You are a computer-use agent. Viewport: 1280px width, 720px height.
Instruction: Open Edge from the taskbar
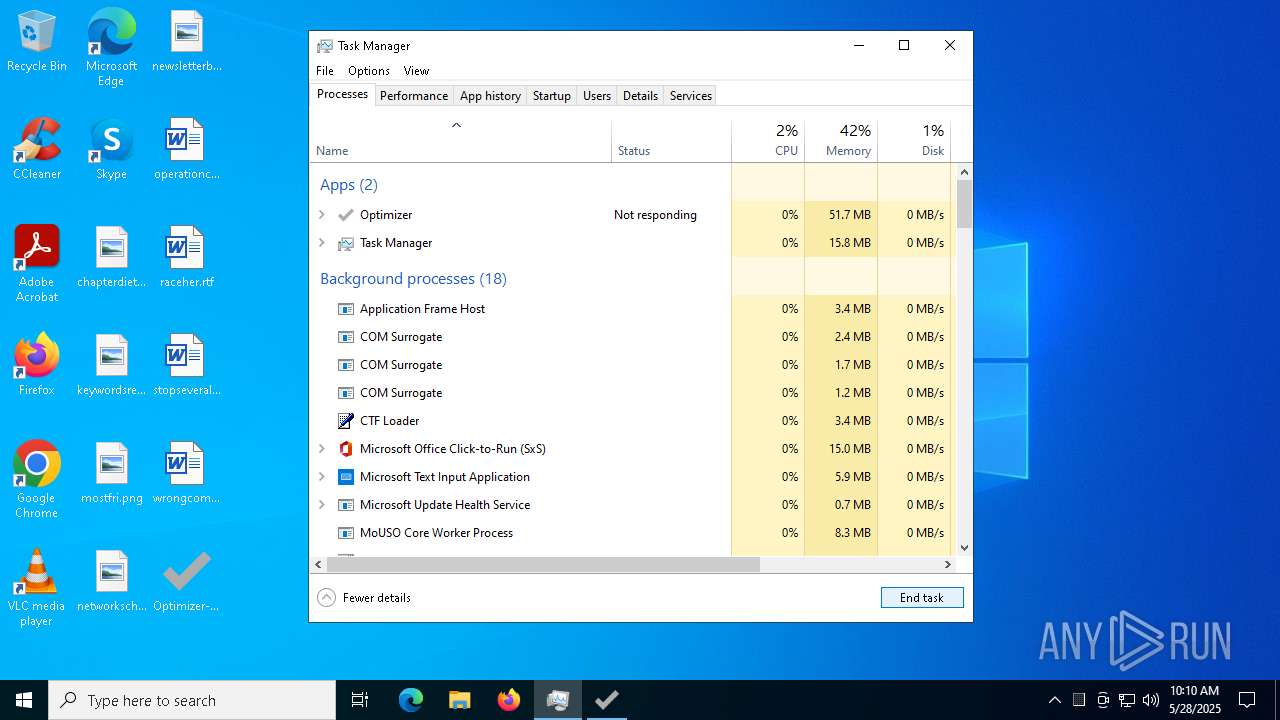tap(411, 700)
